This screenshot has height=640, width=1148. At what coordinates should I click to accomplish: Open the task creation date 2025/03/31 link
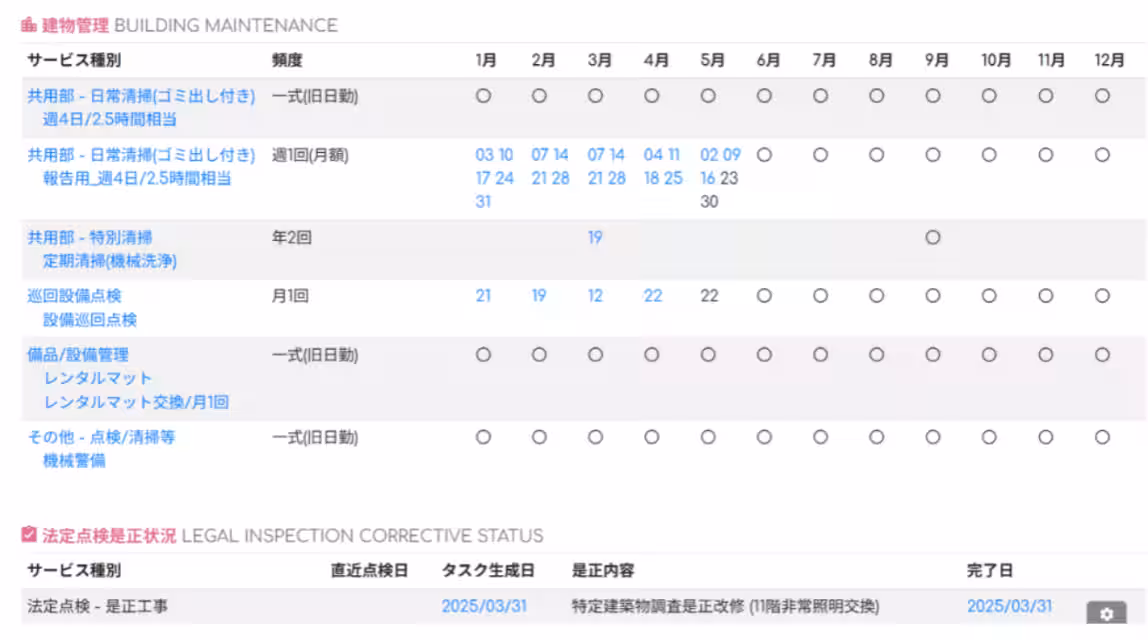(x=484, y=606)
